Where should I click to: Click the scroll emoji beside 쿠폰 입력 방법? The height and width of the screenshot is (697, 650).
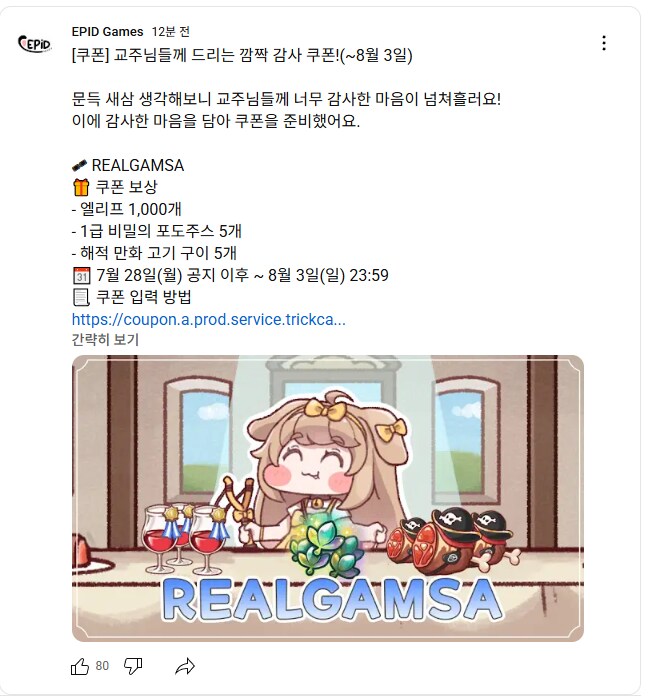[x=81, y=297]
